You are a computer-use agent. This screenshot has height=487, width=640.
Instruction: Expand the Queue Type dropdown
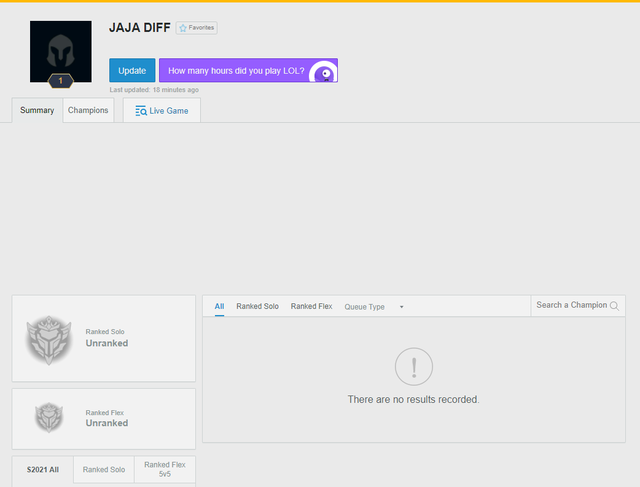[374, 307]
